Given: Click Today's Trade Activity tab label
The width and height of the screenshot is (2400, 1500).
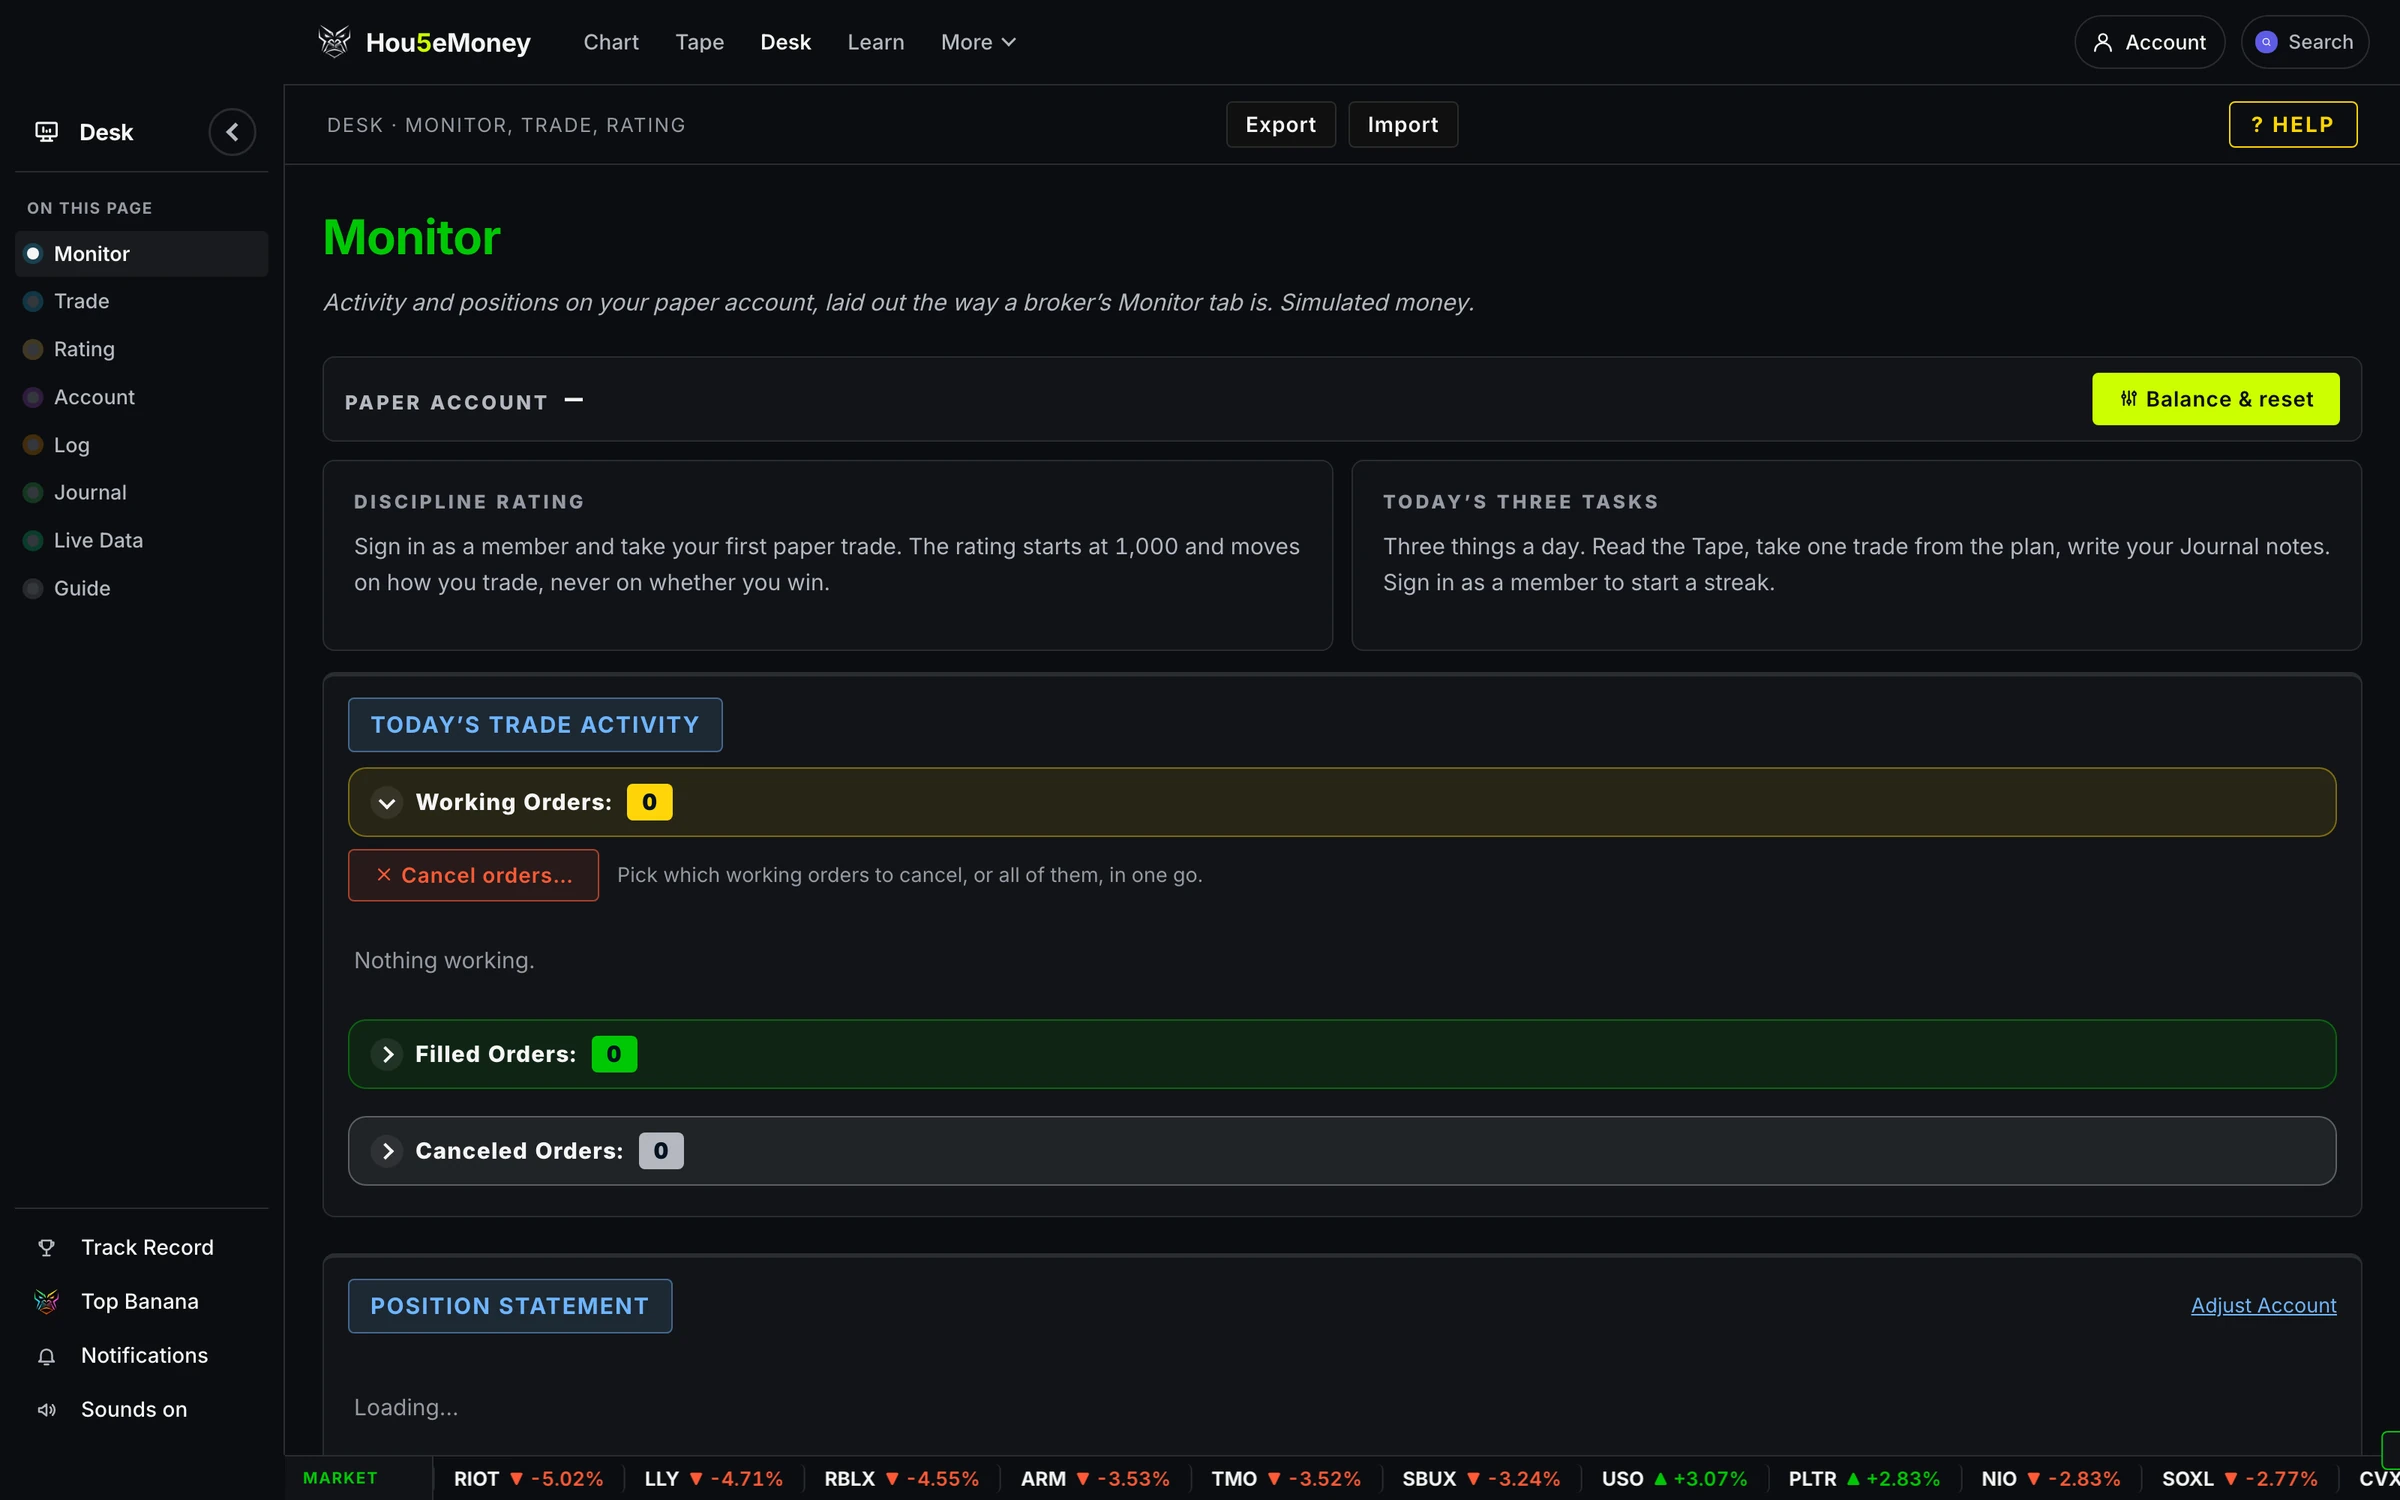Looking at the screenshot, I should point(535,725).
